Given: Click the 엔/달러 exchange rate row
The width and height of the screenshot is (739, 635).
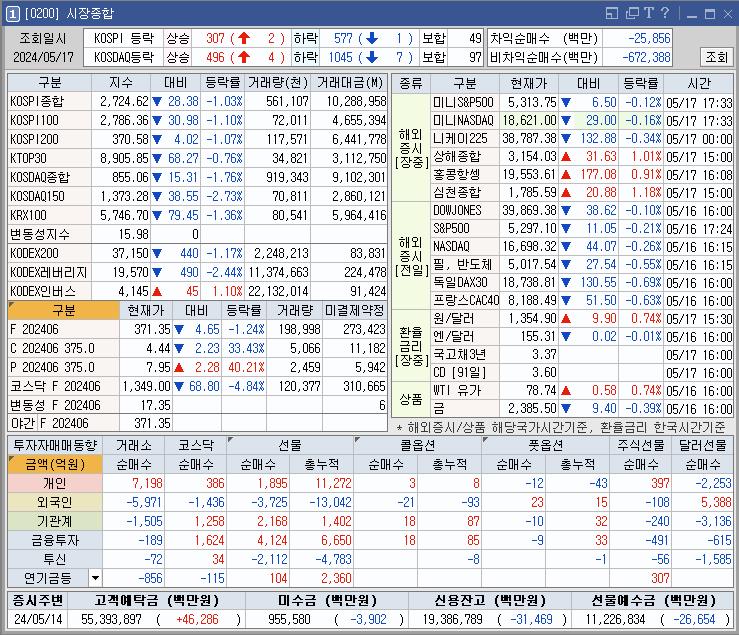Looking at the screenshot, I should click(582, 337).
